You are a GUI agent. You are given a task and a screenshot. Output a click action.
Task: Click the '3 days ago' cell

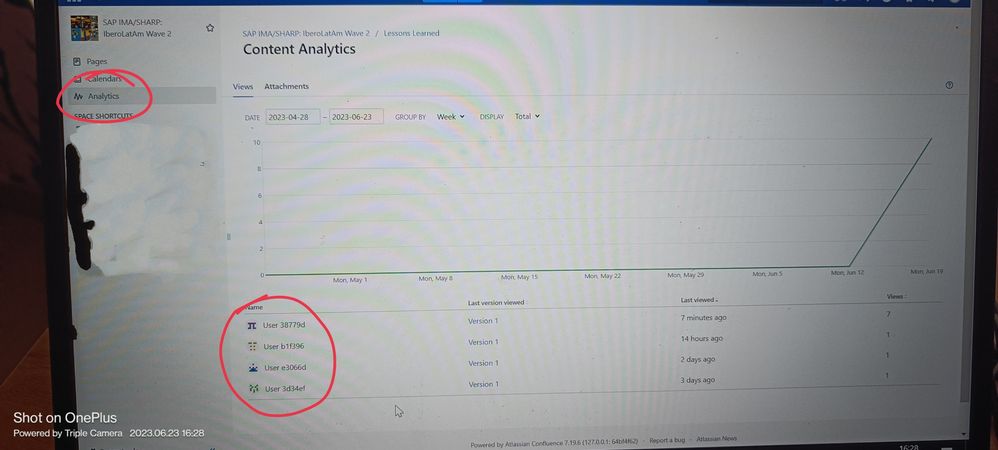tap(698, 381)
